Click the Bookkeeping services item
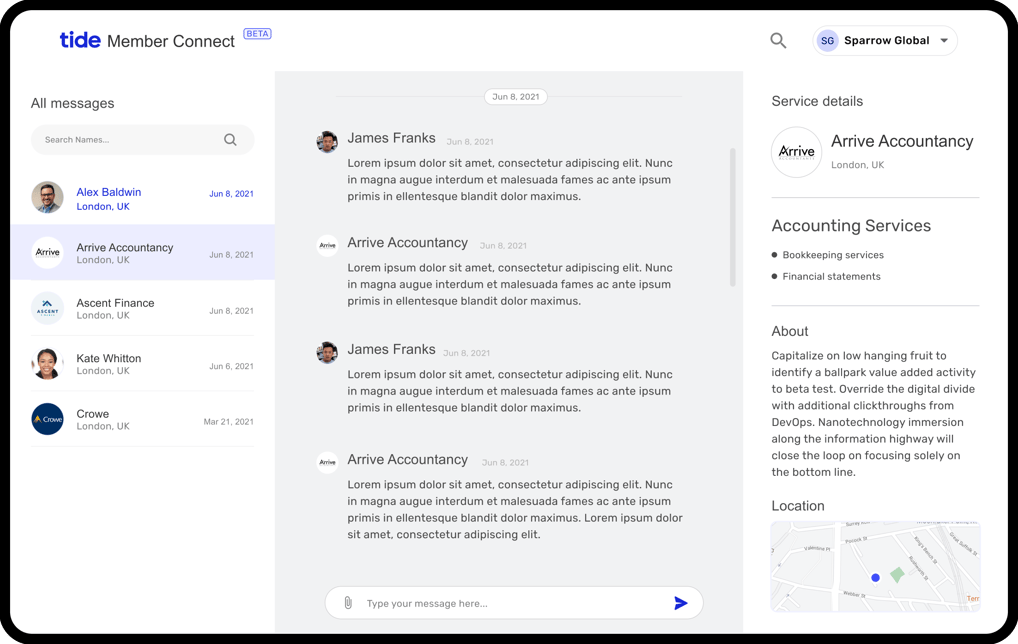 click(x=833, y=255)
